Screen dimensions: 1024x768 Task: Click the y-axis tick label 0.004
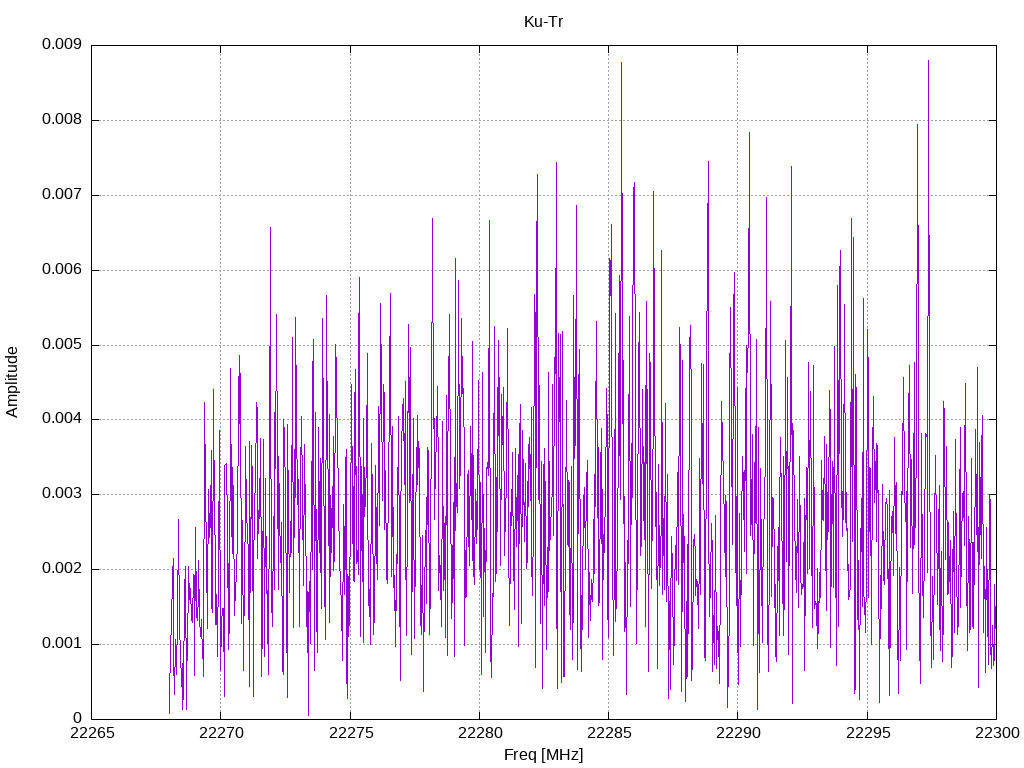point(62,419)
